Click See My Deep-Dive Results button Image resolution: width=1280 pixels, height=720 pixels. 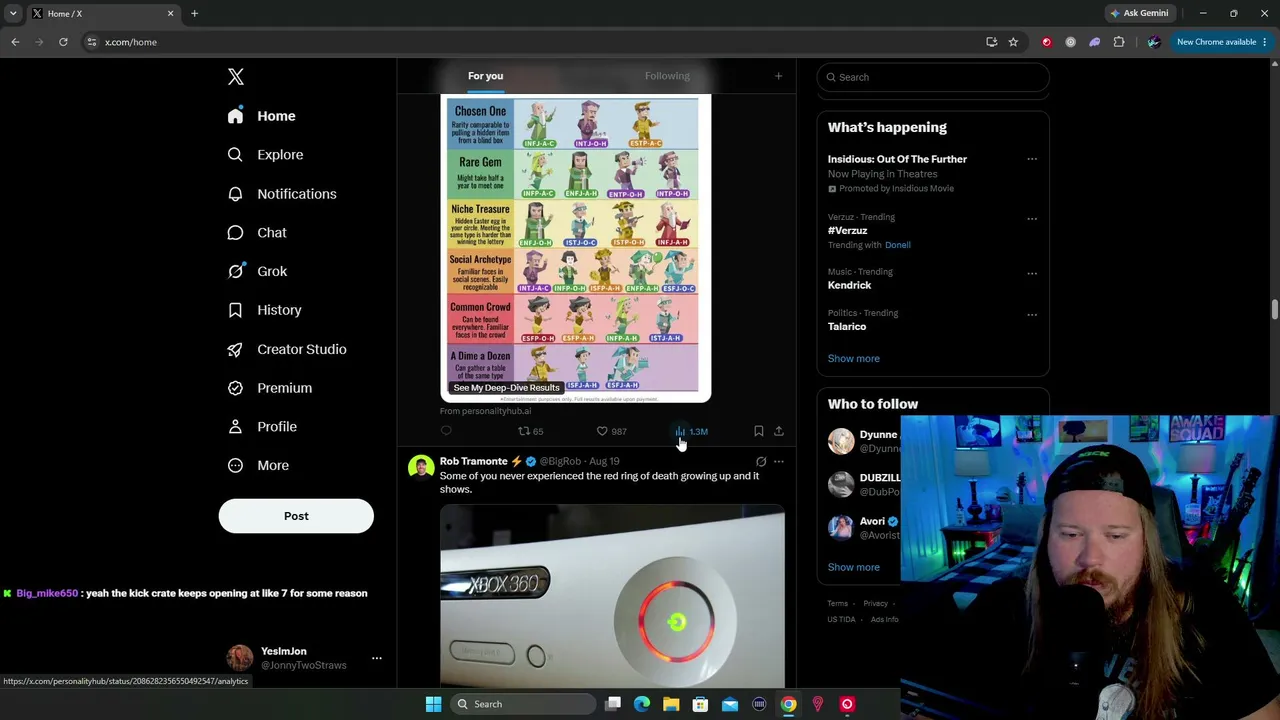pyautogui.click(x=506, y=388)
